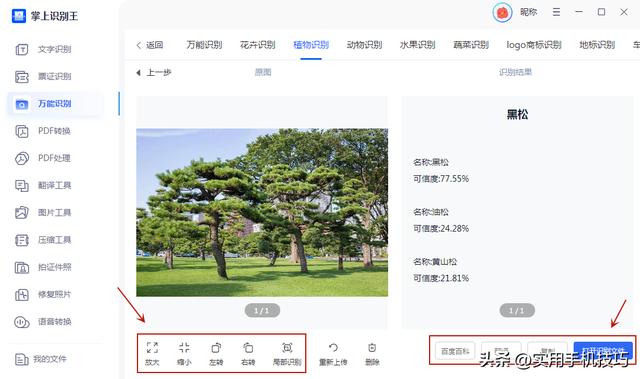This screenshot has height=379, width=640.
Task: Select the 放大 zoom-in tool
Action: (152, 353)
